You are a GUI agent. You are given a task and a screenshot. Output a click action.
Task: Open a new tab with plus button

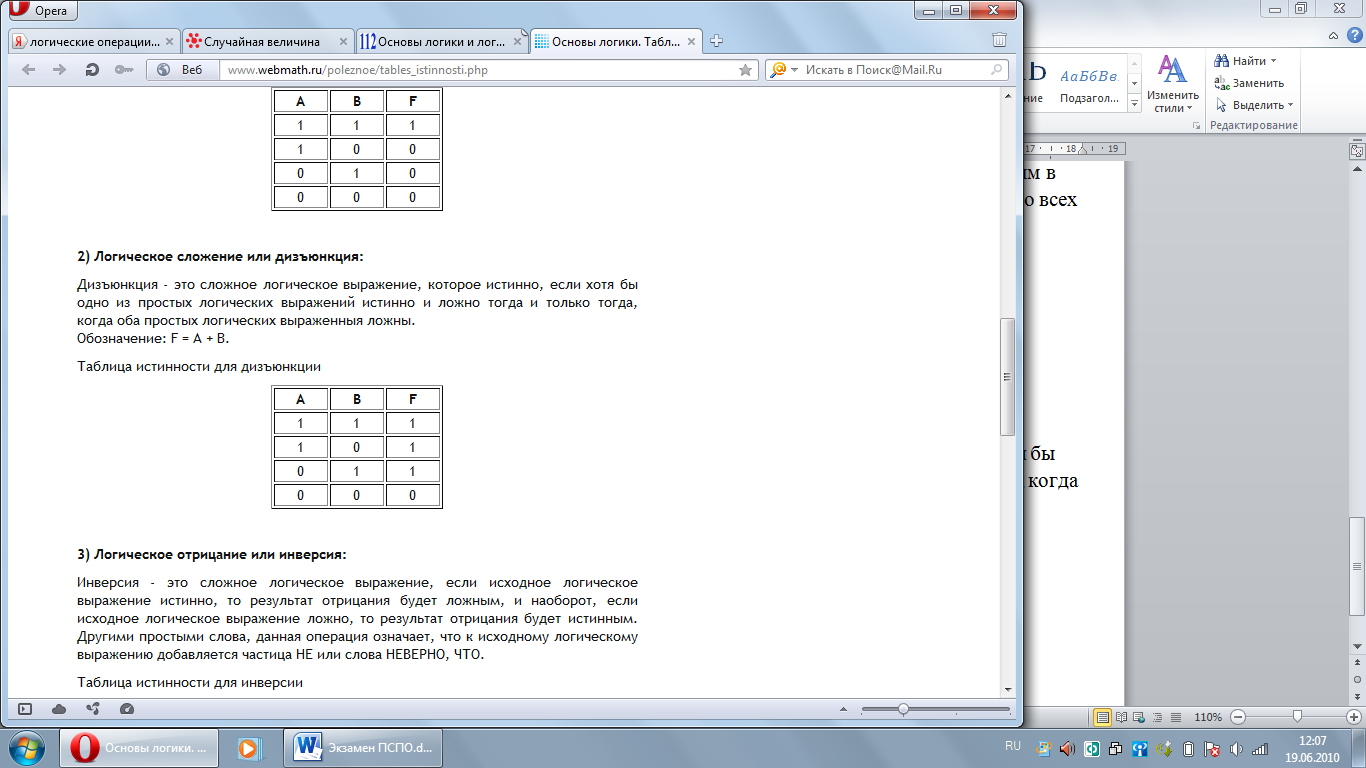[716, 42]
